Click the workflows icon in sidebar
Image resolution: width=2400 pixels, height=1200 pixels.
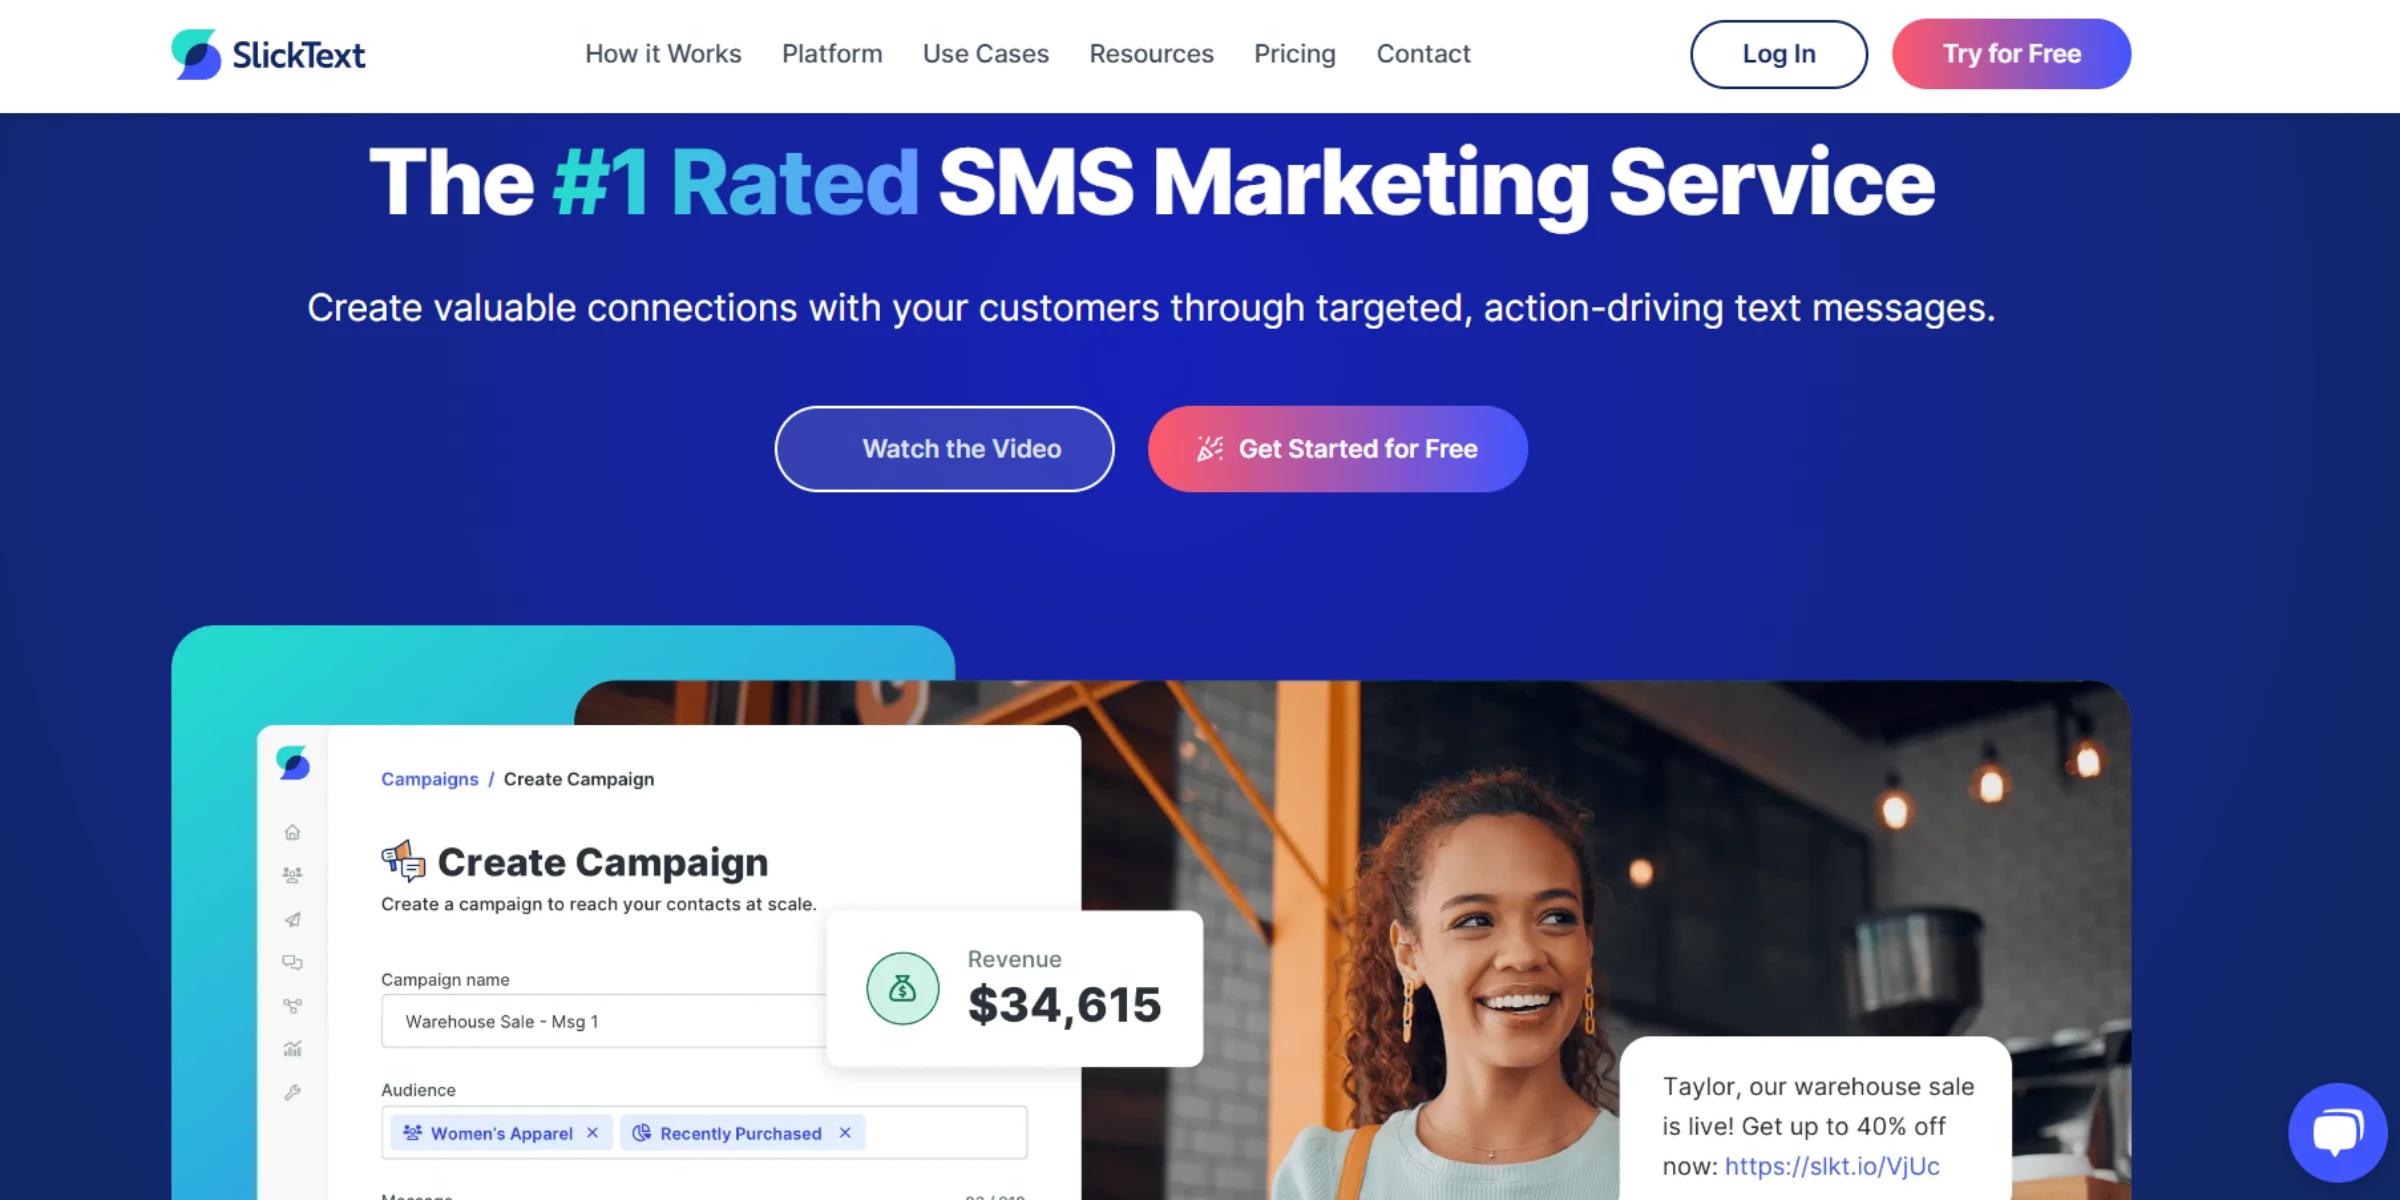(292, 1006)
